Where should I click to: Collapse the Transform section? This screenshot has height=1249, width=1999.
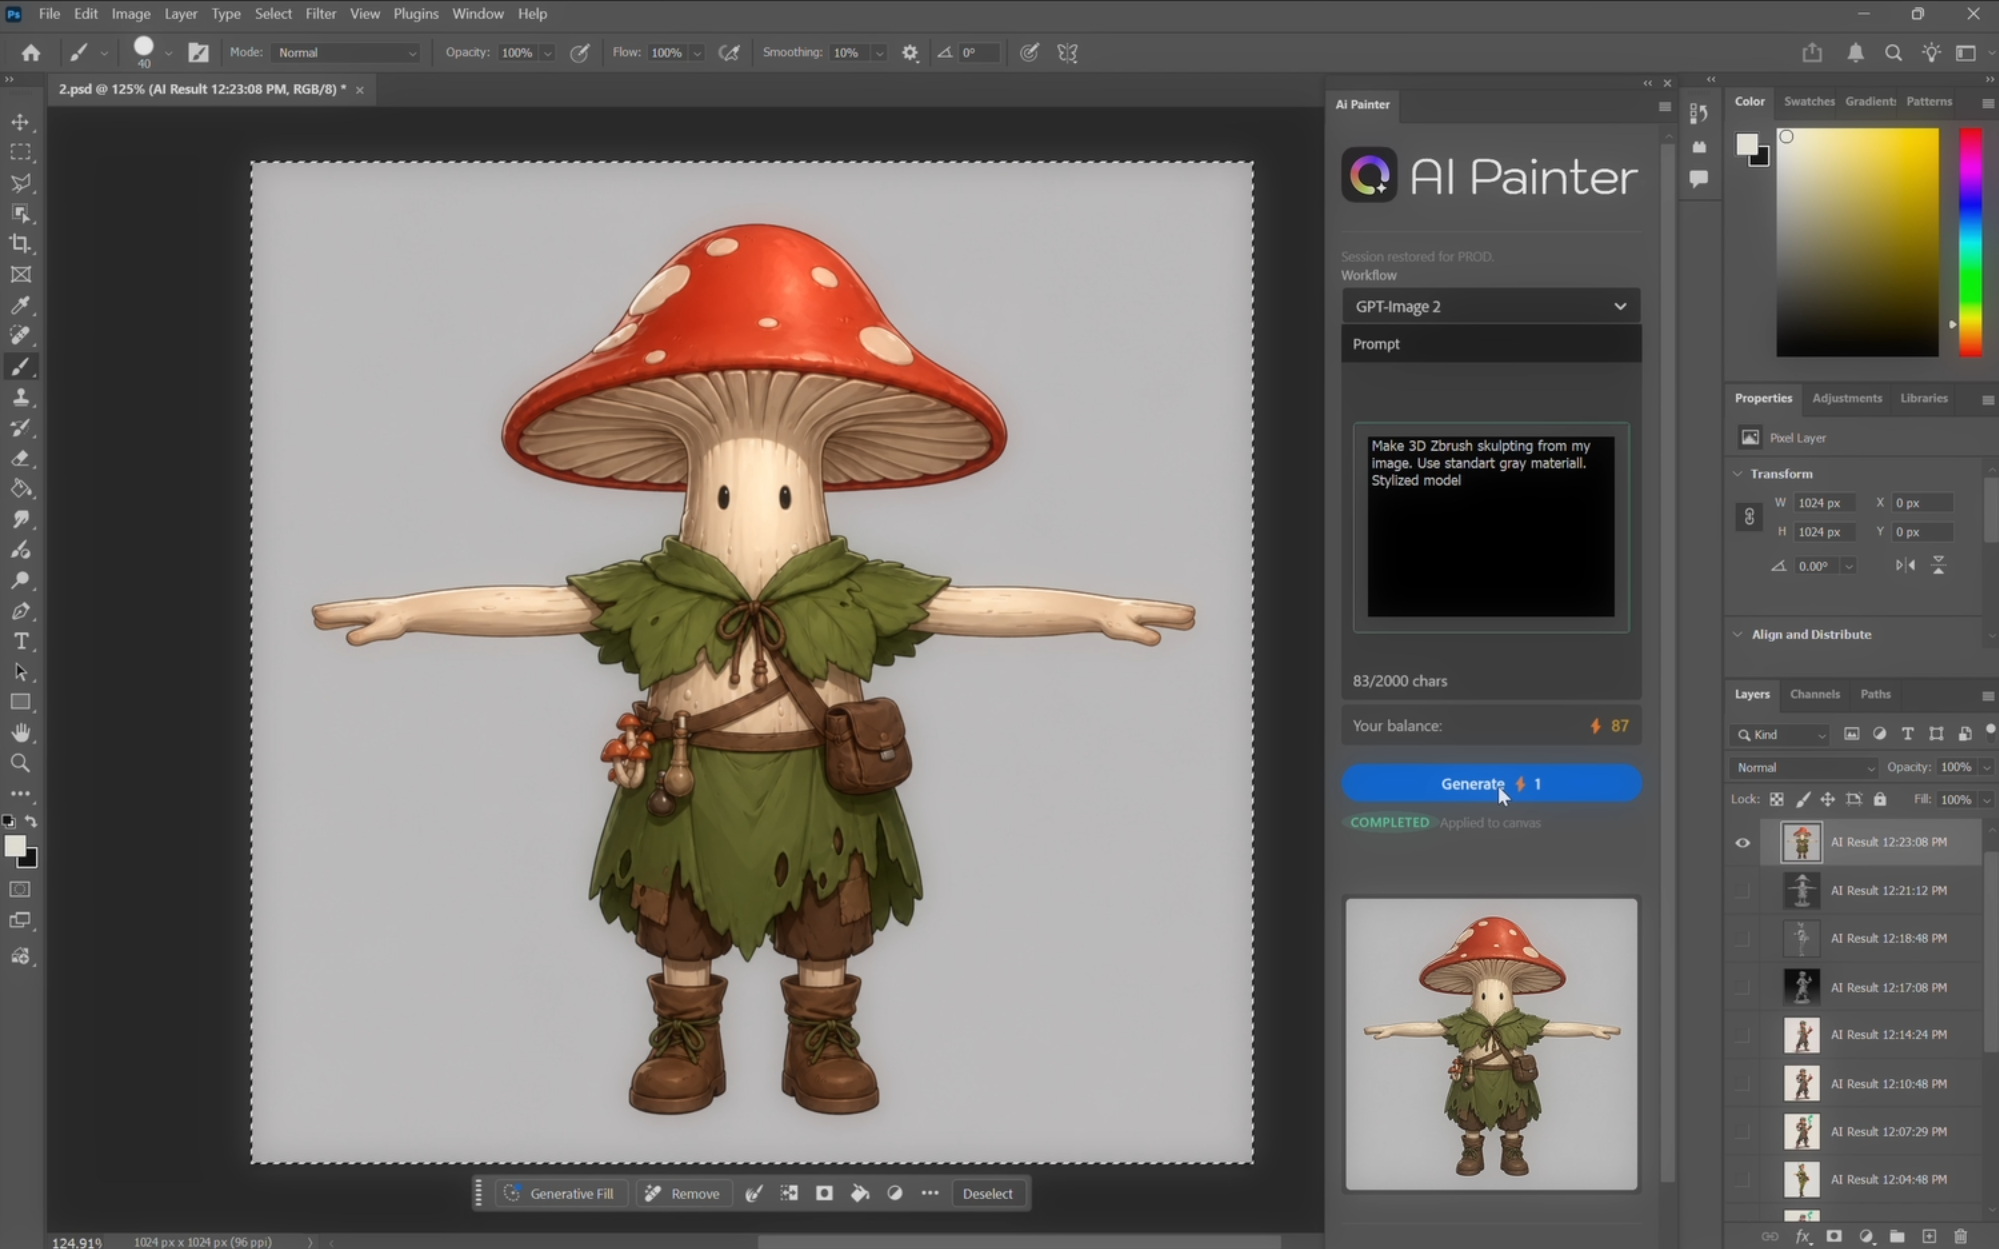click(x=1738, y=474)
